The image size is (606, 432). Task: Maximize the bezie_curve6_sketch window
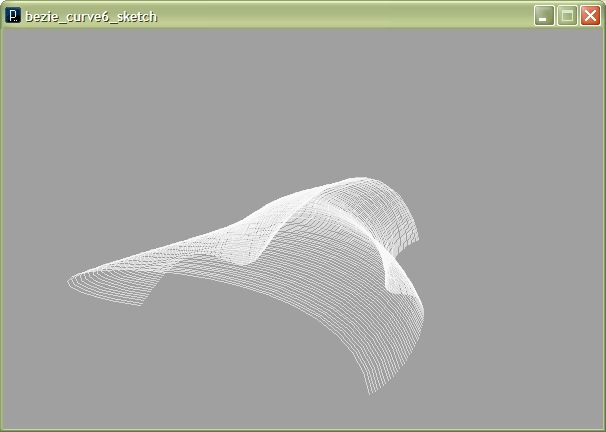(567, 16)
